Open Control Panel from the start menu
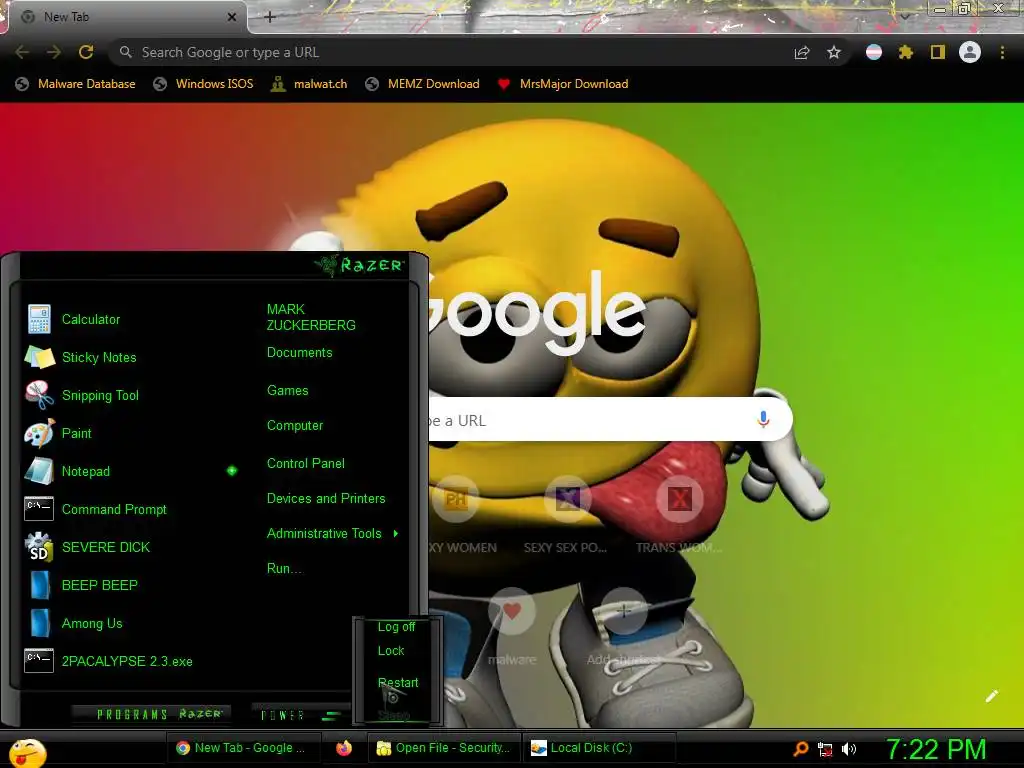Screen dimensions: 1024x768 (306, 464)
